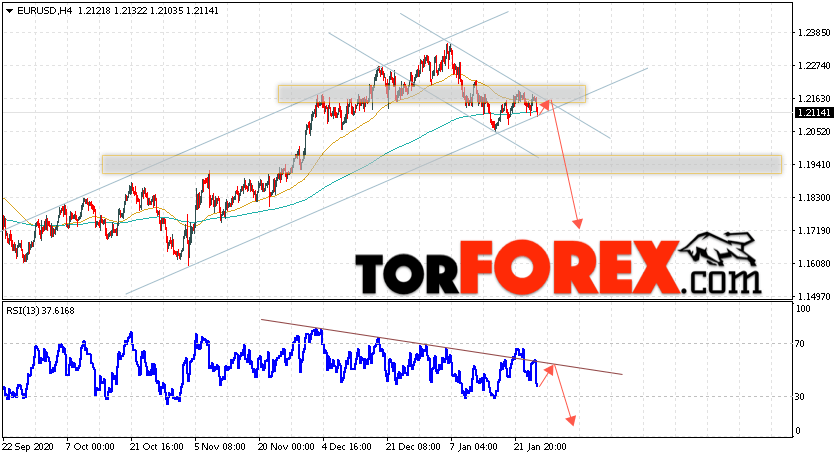Select the OHLC values 1.21218 1.21322 1.21035

pyautogui.click(x=130, y=11)
